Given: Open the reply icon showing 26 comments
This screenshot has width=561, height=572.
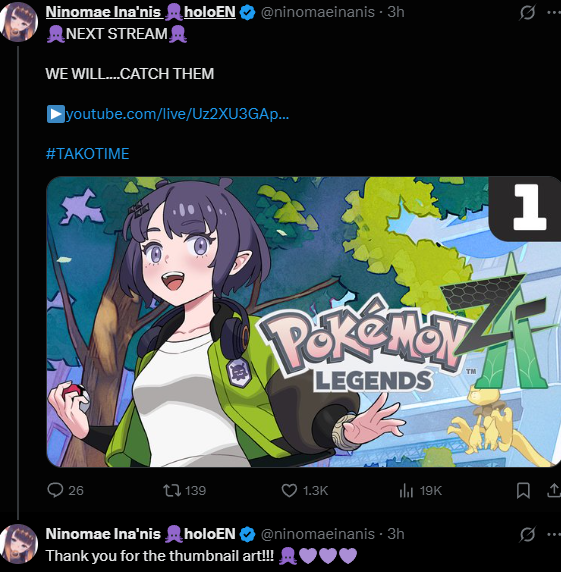Looking at the screenshot, I should tap(55, 490).
